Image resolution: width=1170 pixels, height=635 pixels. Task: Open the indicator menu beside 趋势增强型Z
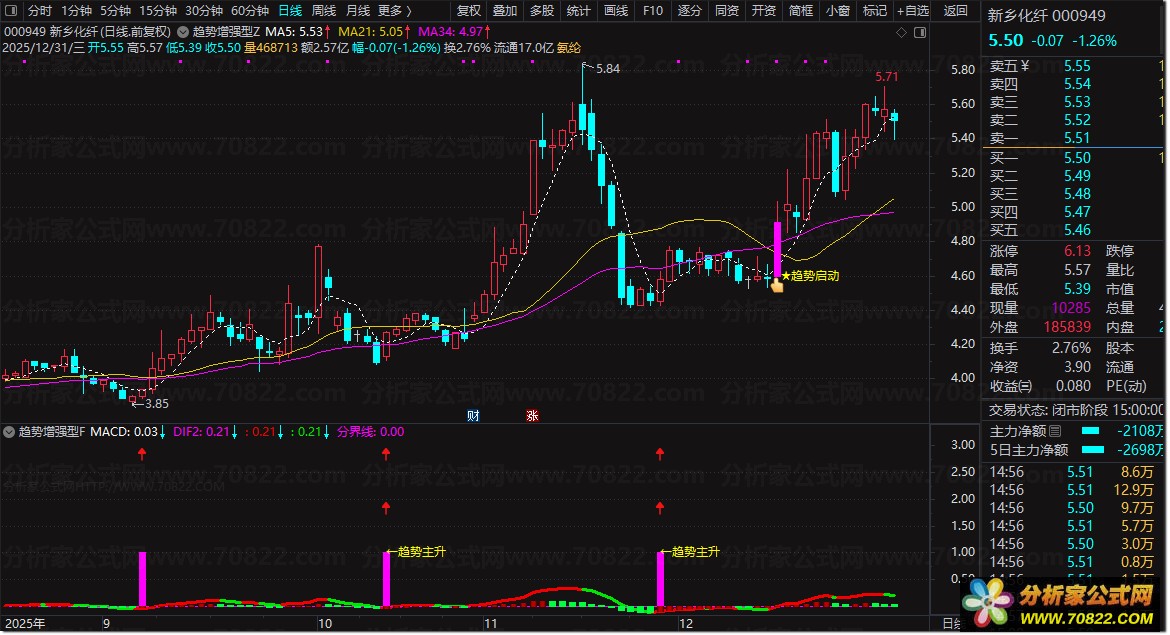(x=182, y=32)
